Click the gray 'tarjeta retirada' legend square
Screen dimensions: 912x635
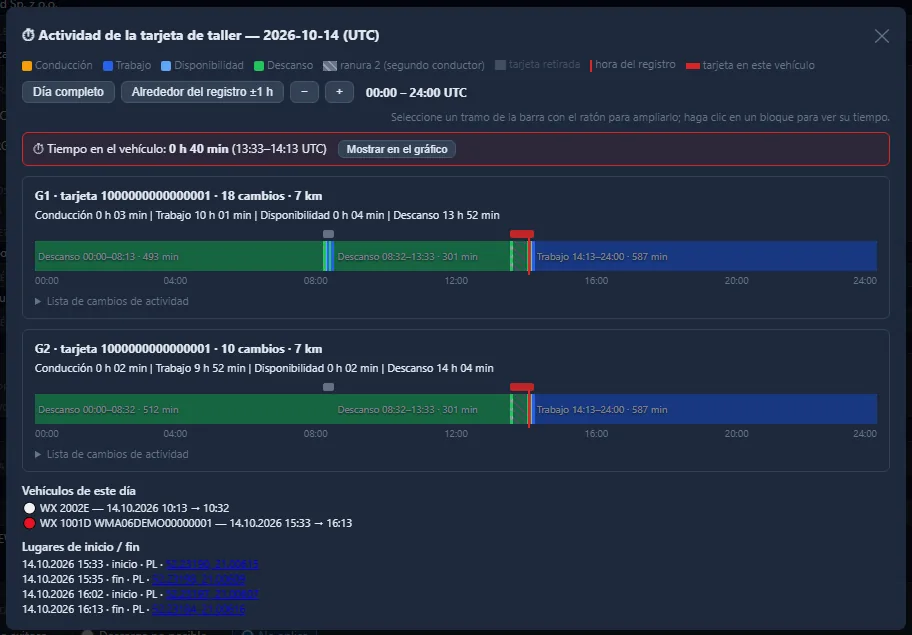500,65
